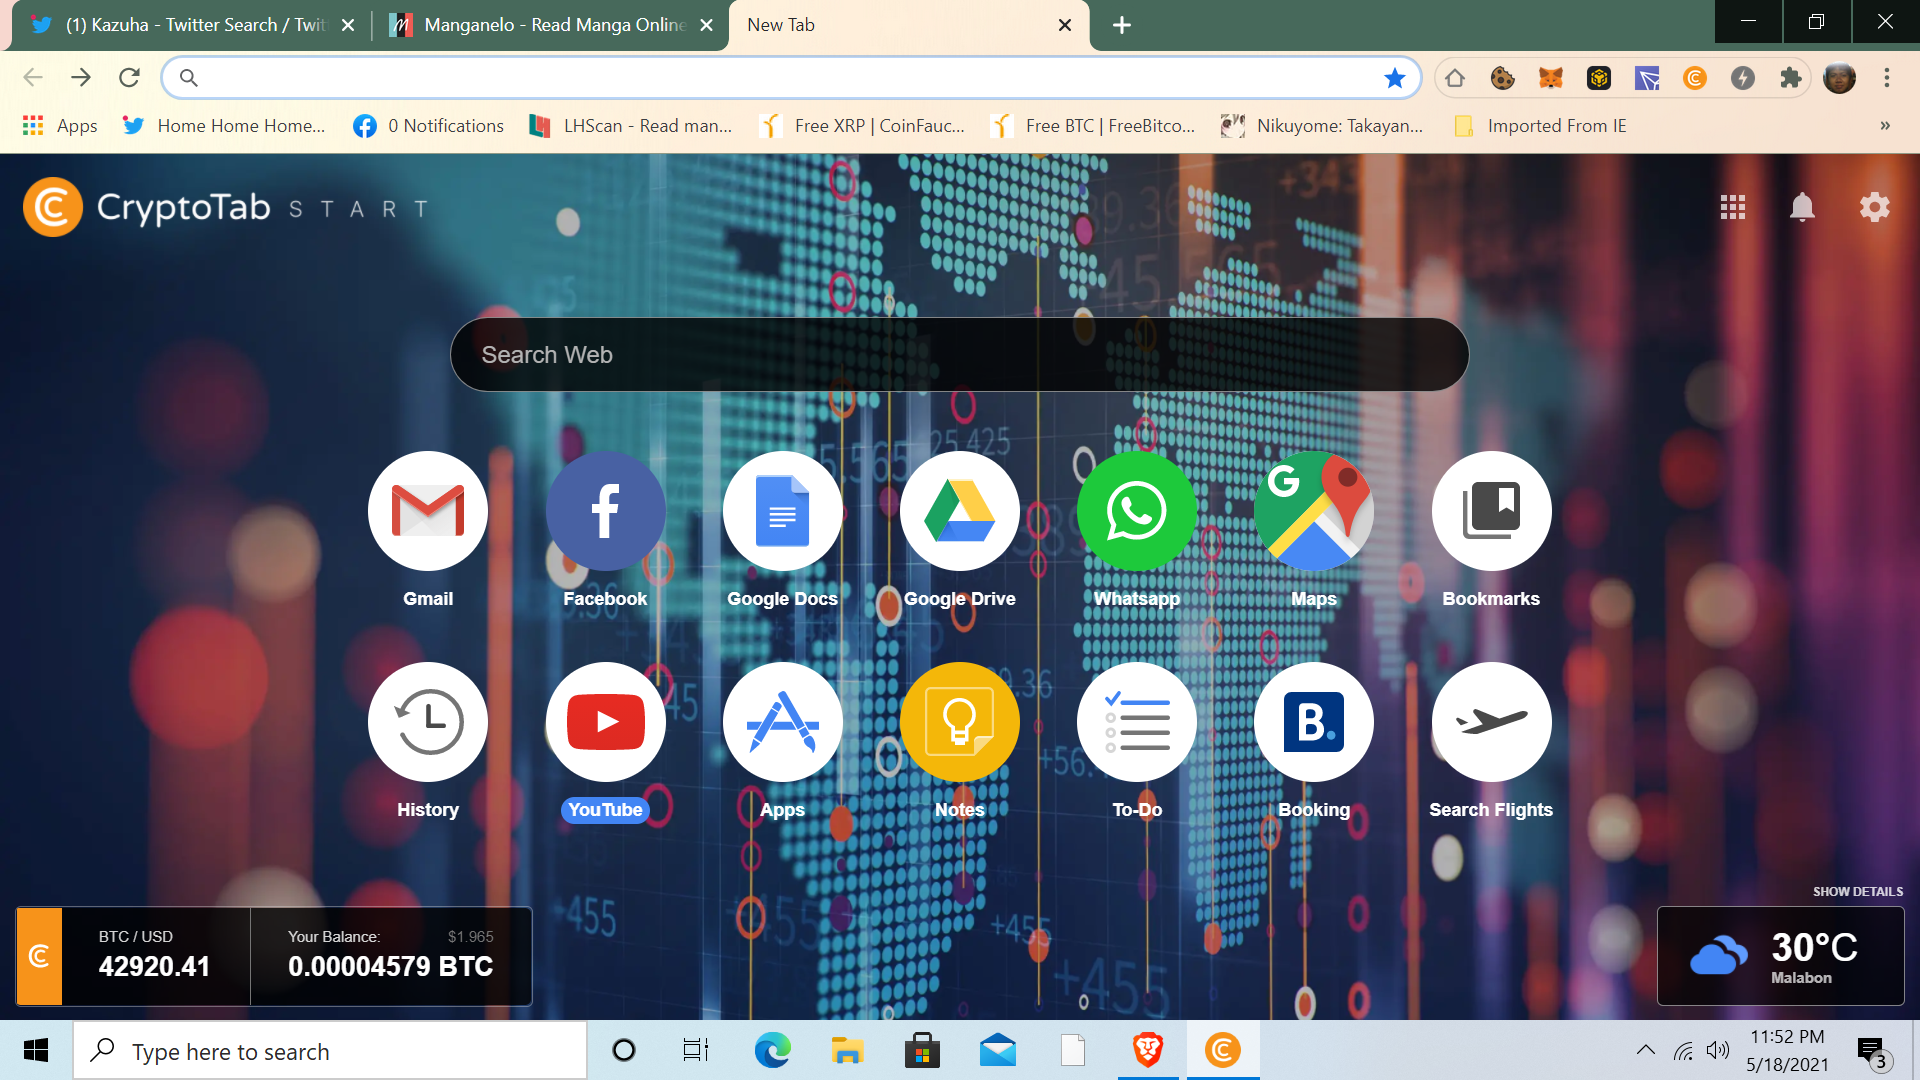Viewport: 1920px width, 1080px height.
Task: Open the Malabon weather widget
Action: click(x=1781, y=956)
